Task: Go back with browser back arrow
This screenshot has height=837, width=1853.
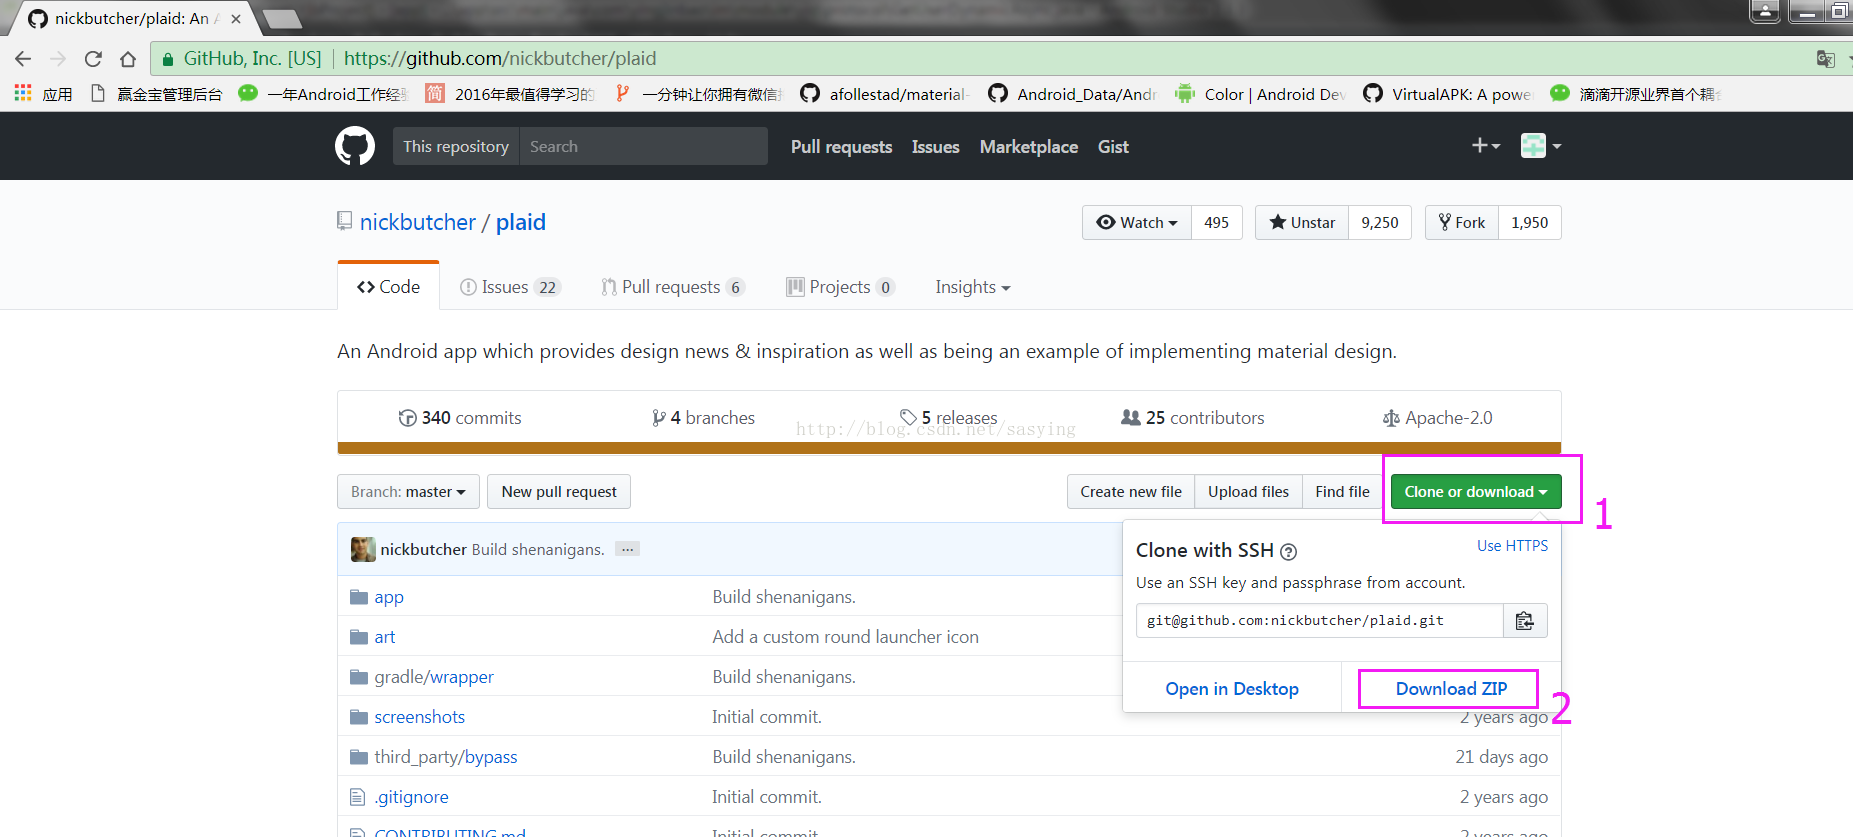Action: point(23,59)
